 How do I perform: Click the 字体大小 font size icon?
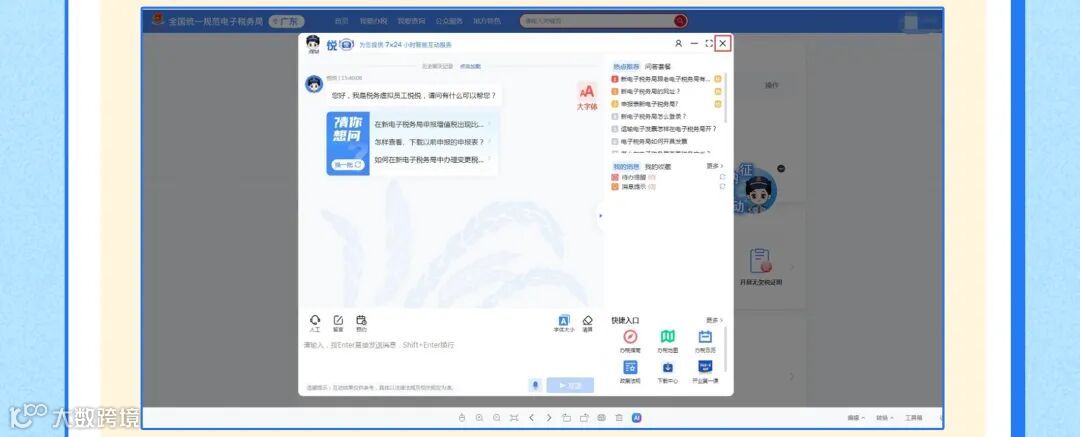(563, 321)
